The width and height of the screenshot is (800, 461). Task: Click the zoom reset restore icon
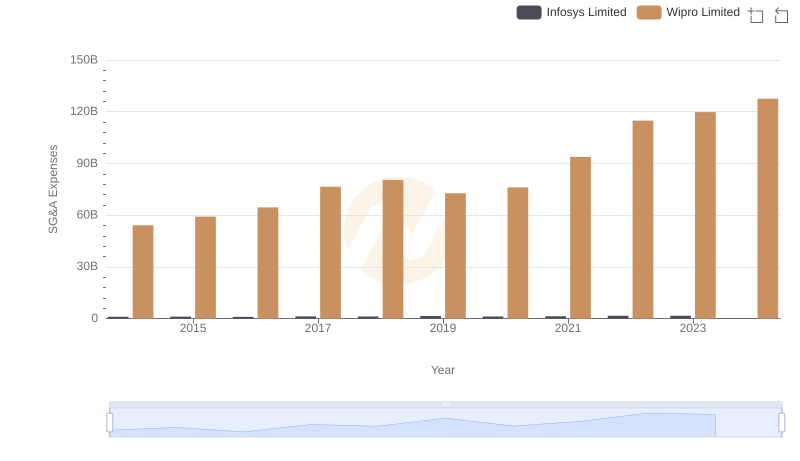tap(781, 15)
